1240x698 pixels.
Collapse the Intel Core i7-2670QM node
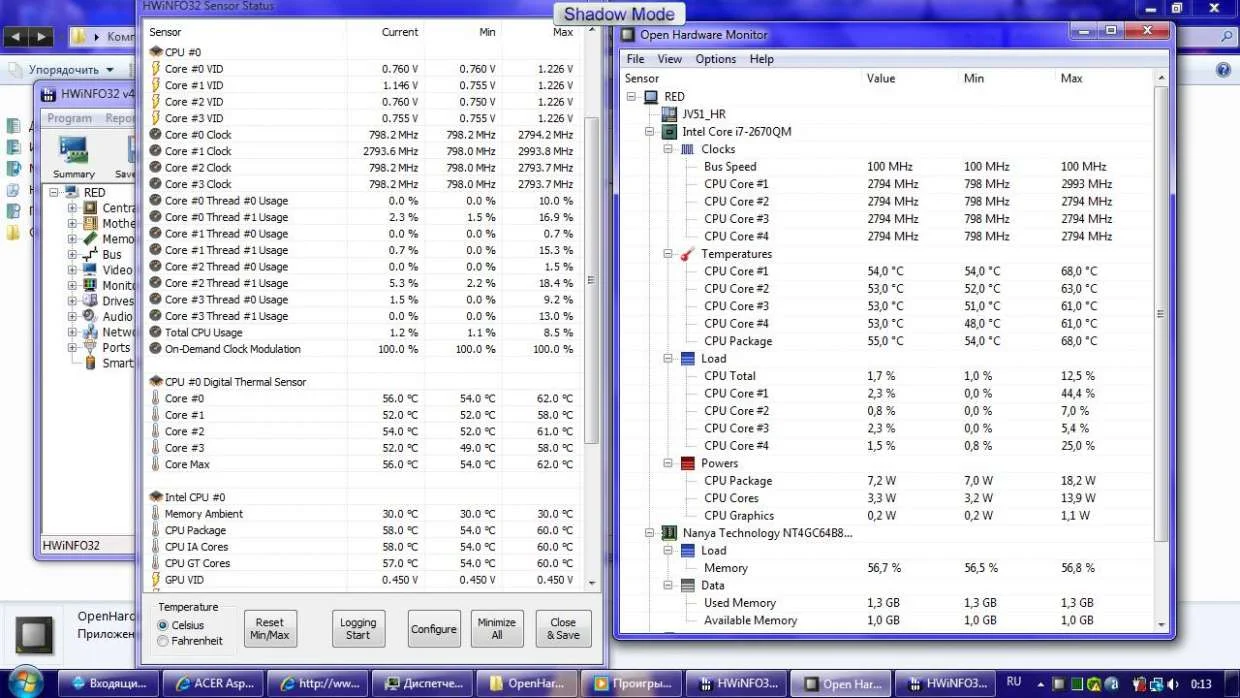coord(650,132)
